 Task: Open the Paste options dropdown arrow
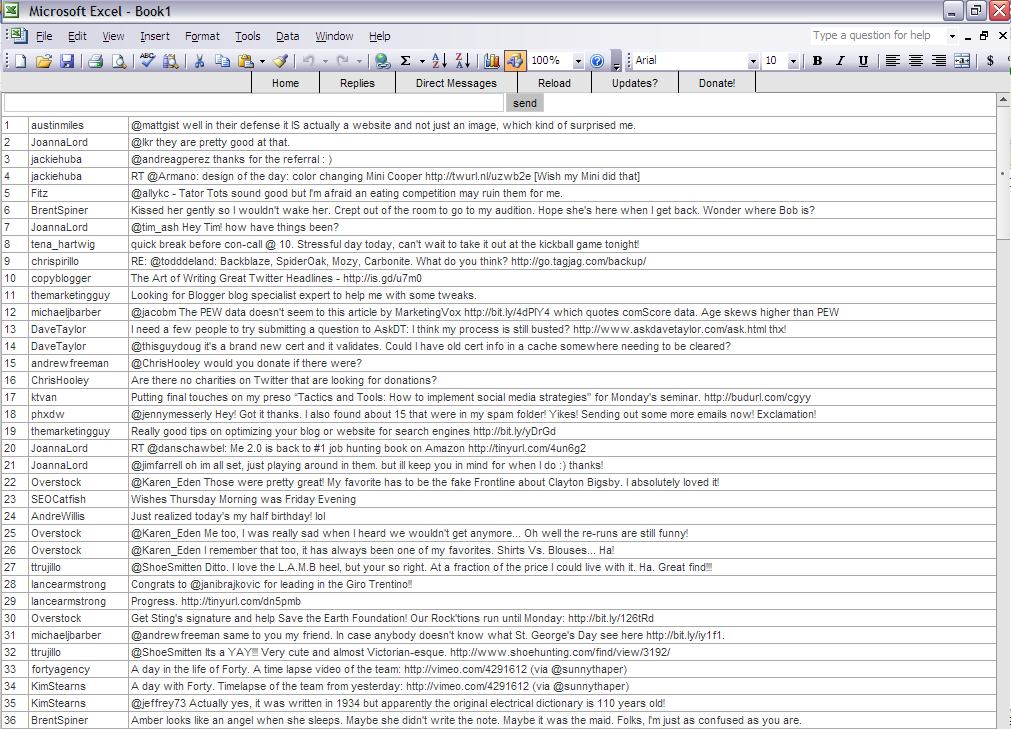(x=262, y=61)
